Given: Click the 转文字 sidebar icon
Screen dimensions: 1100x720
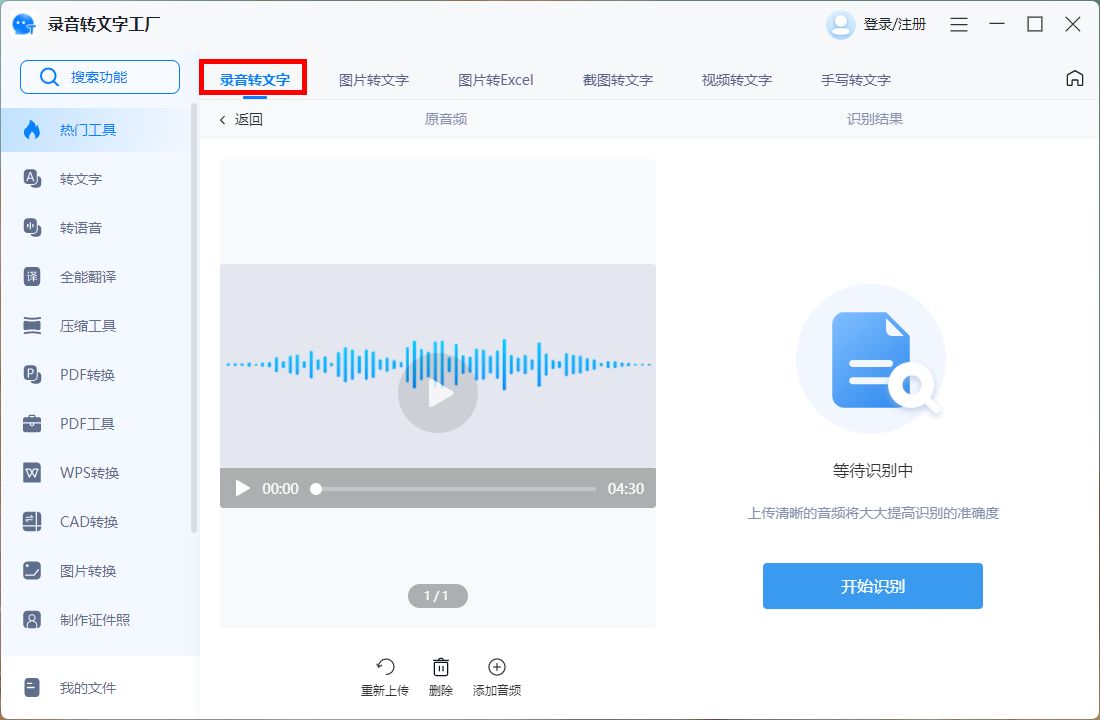Looking at the screenshot, I should coord(32,178).
